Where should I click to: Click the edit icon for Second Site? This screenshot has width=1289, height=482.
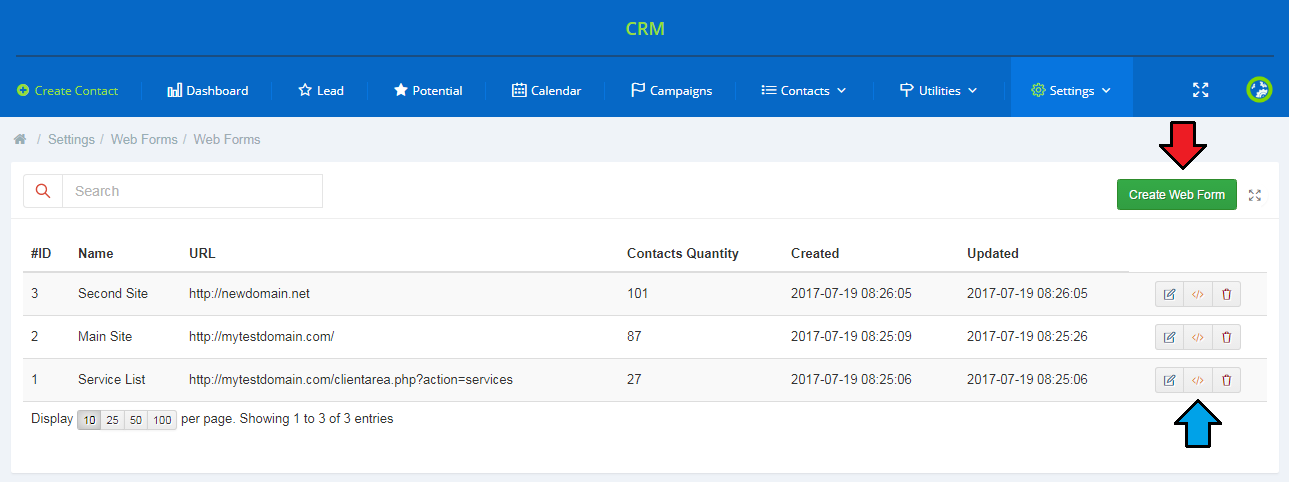click(1169, 294)
